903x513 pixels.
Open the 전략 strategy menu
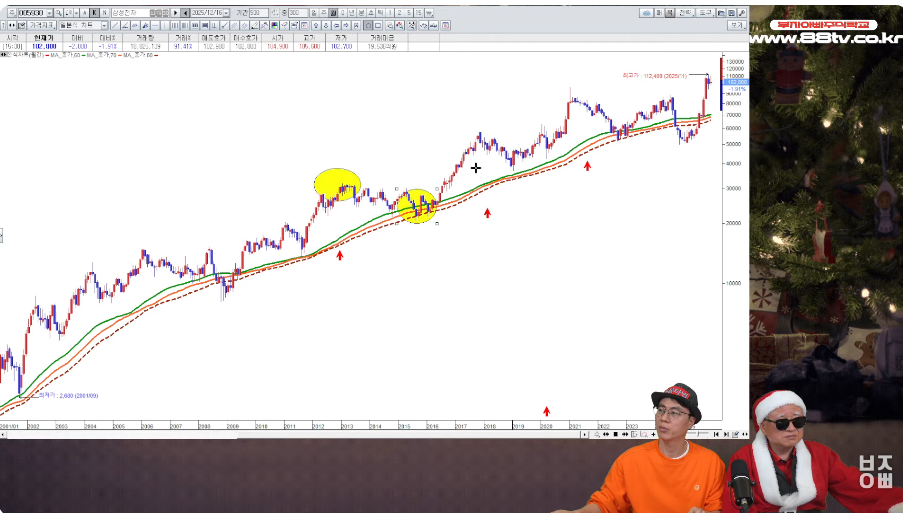pos(685,13)
